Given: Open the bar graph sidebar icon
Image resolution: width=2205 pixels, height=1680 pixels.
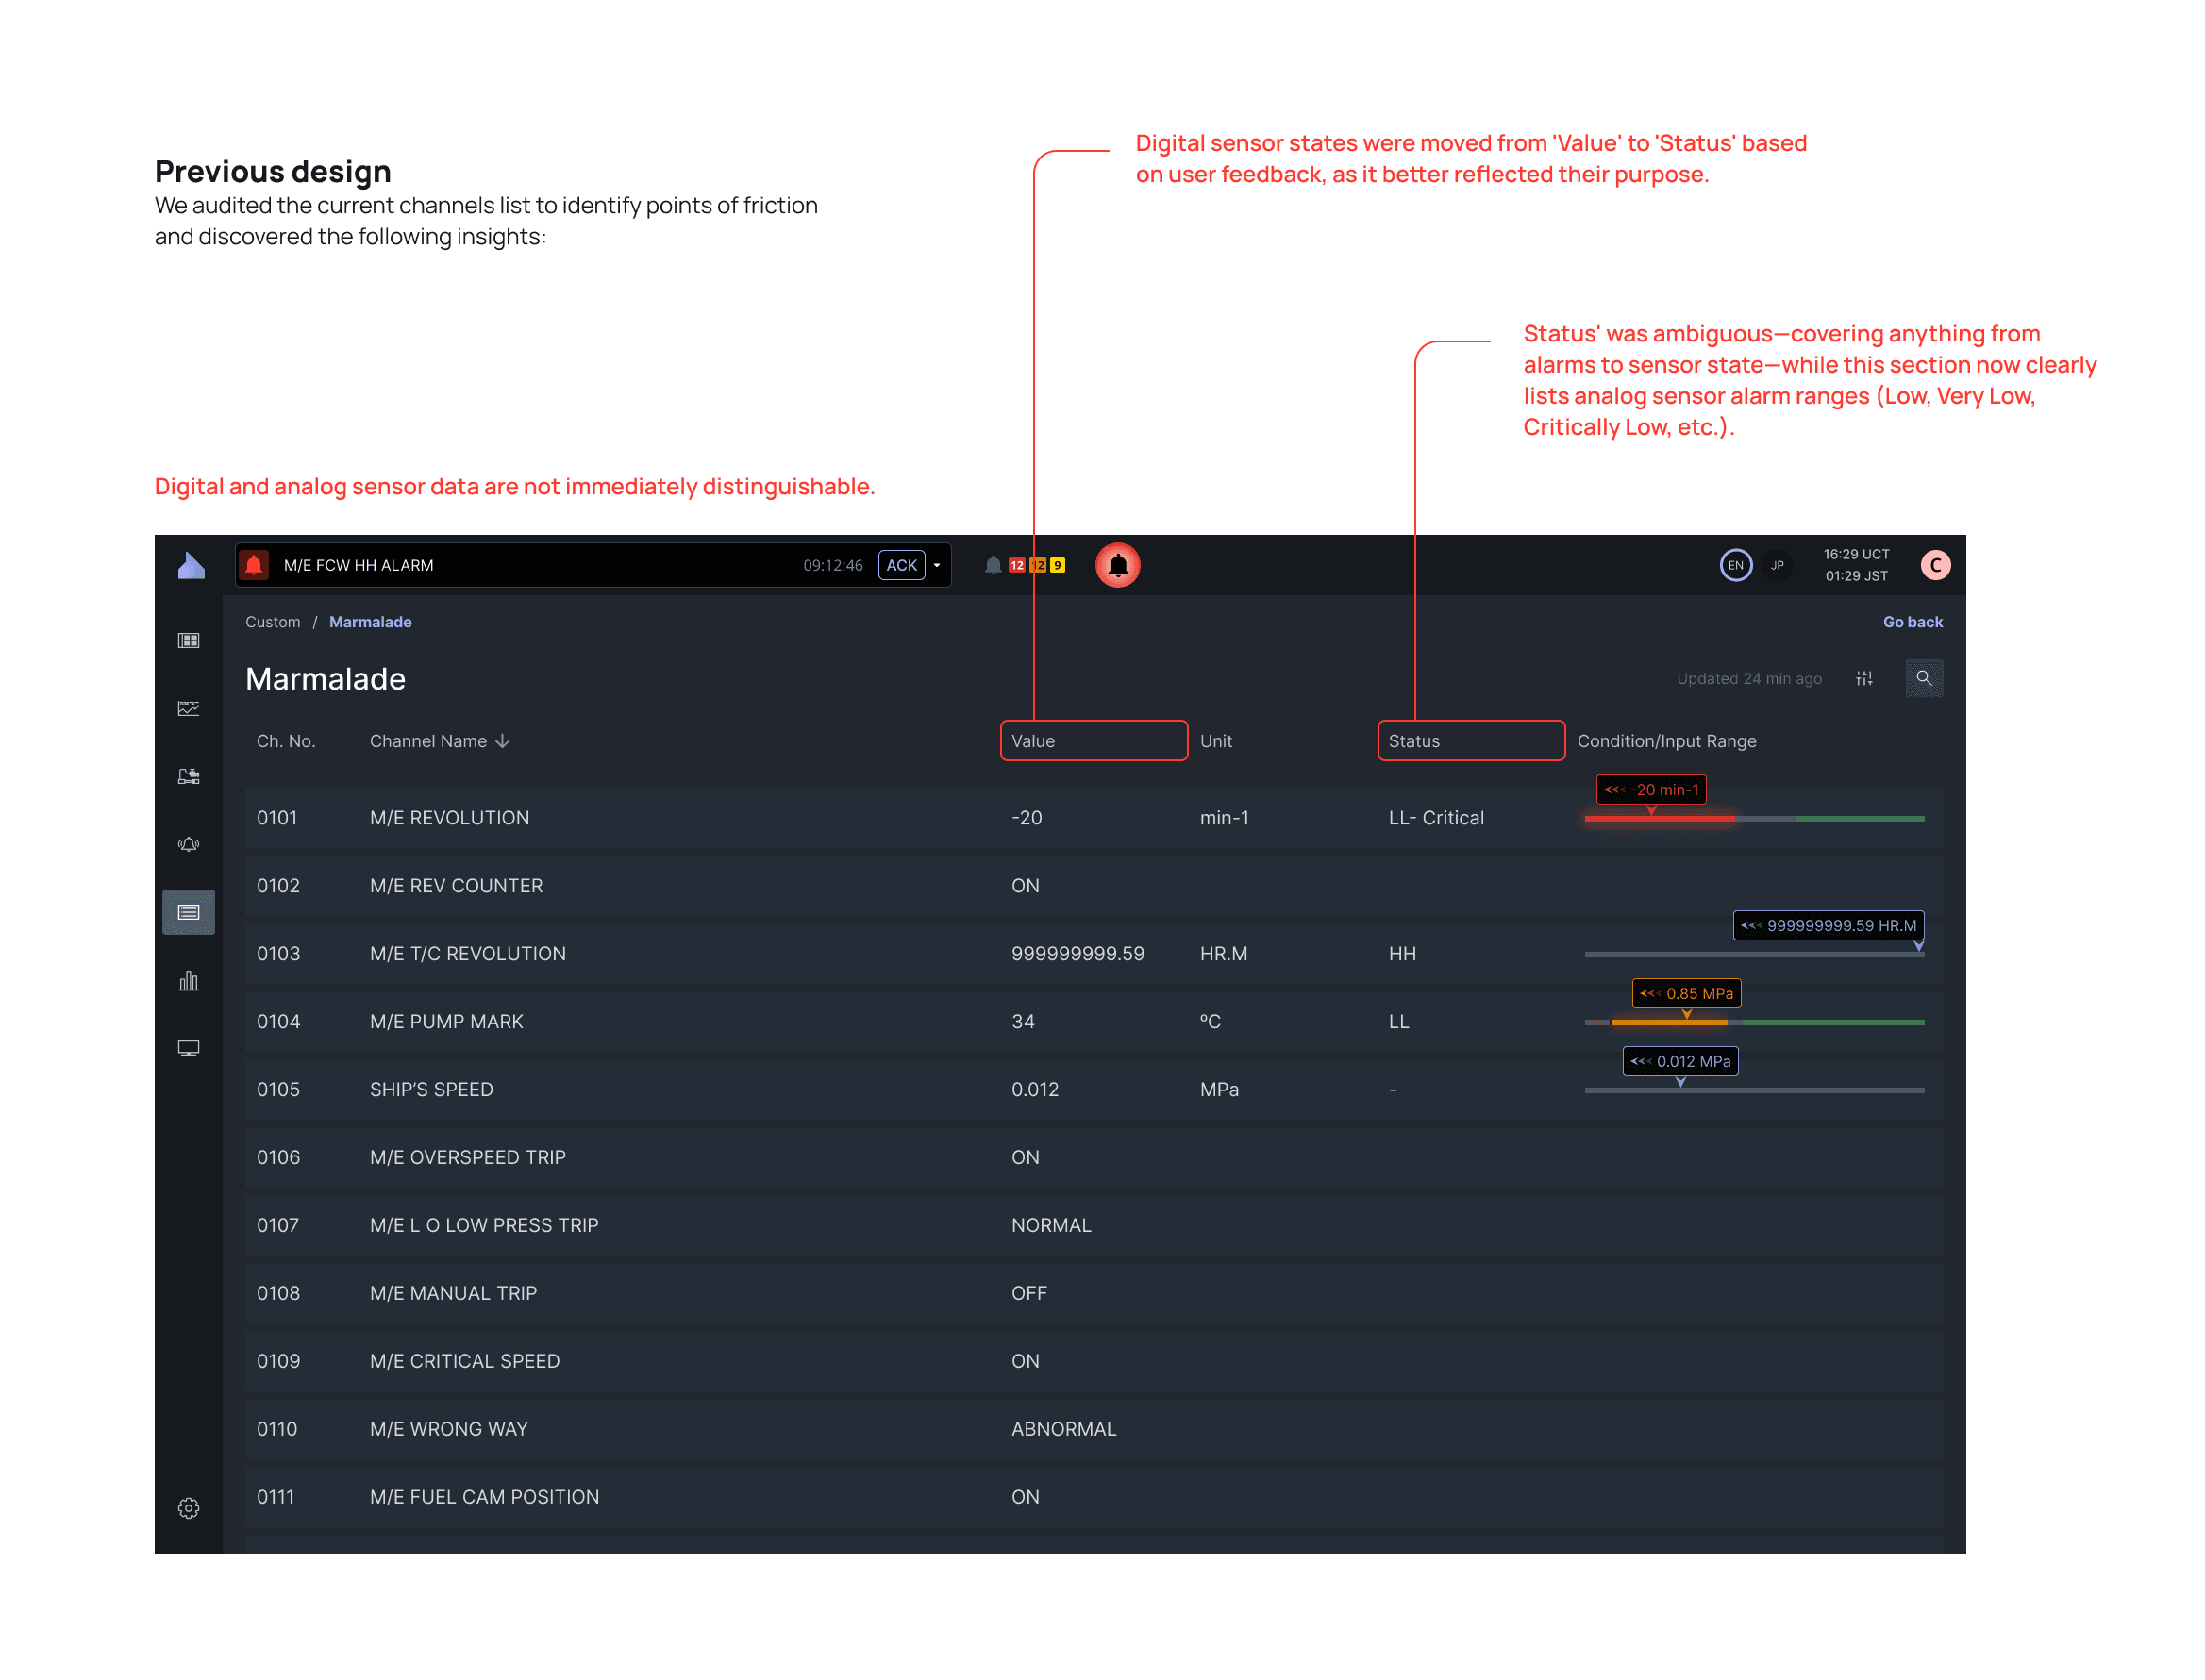Looking at the screenshot, I should [188, 980].
